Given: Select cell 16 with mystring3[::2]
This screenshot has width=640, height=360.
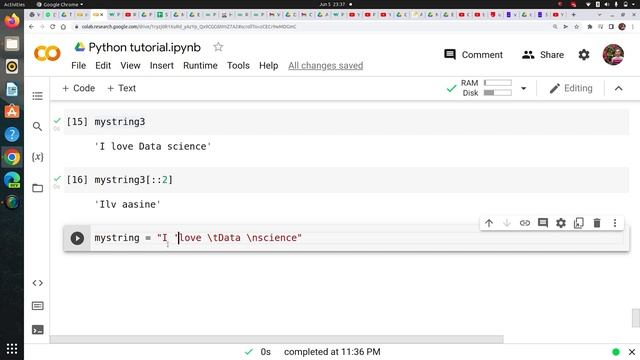Looking at the screenshot, I should tap(347, 180).
